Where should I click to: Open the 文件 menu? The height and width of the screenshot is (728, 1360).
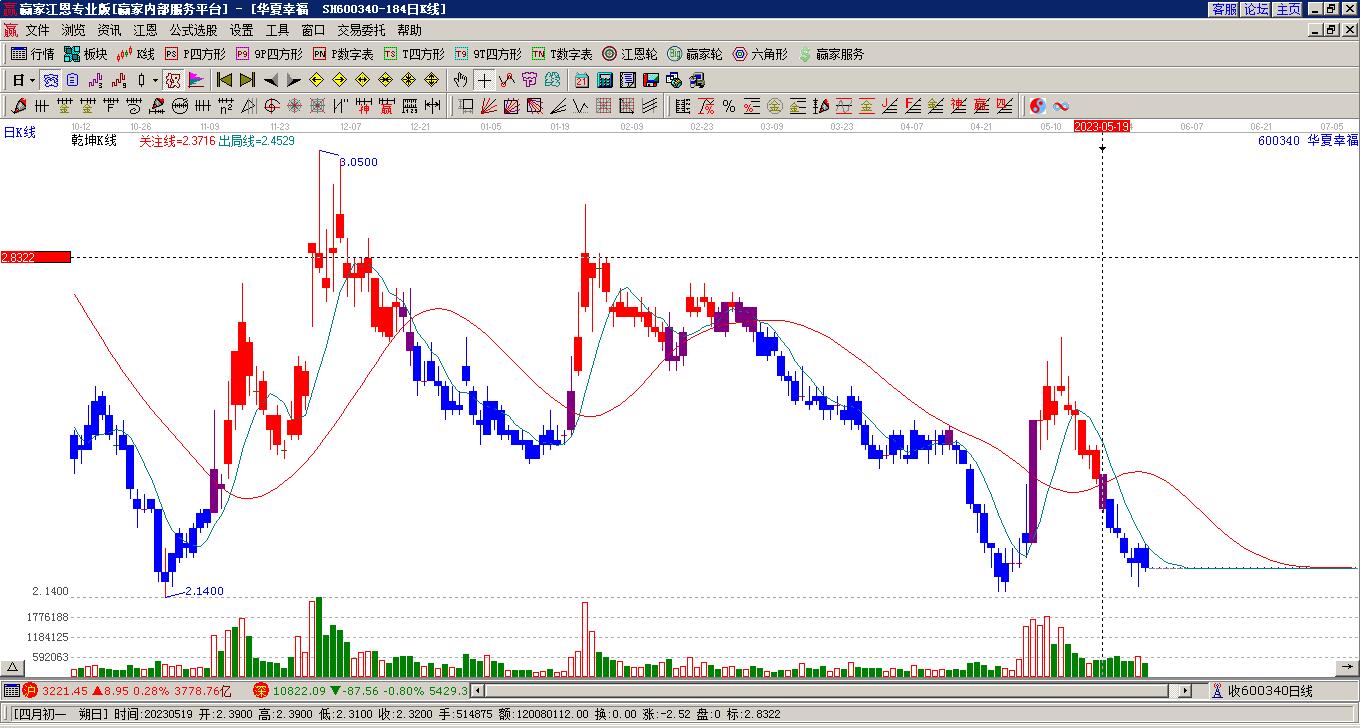(37, 30)
